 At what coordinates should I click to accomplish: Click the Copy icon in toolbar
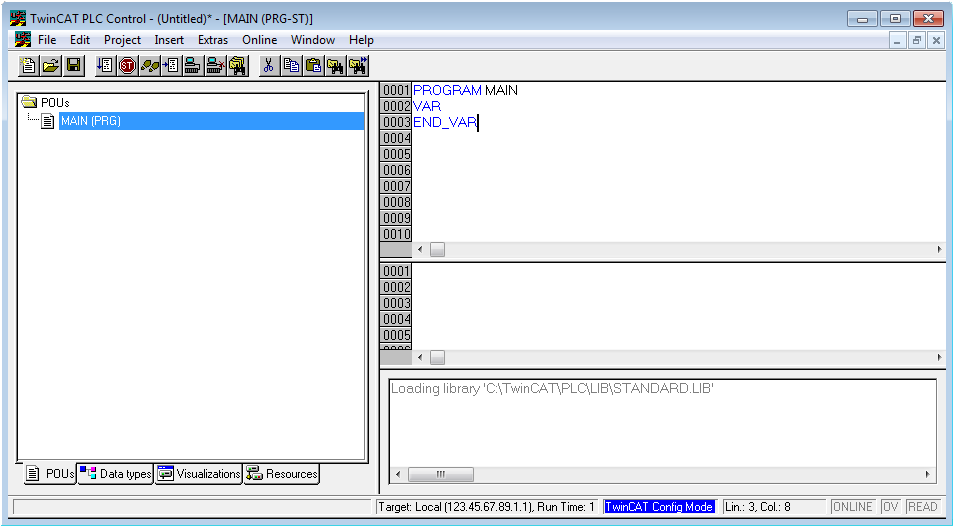tap(291, 66)
